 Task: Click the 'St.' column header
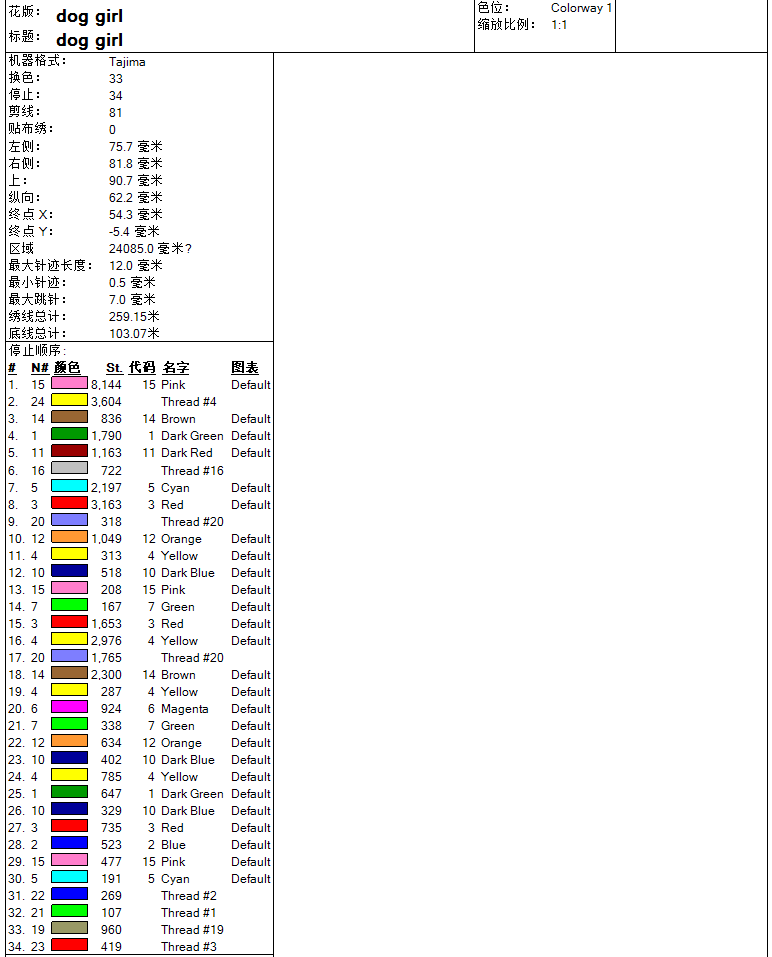tap(114, 367)
